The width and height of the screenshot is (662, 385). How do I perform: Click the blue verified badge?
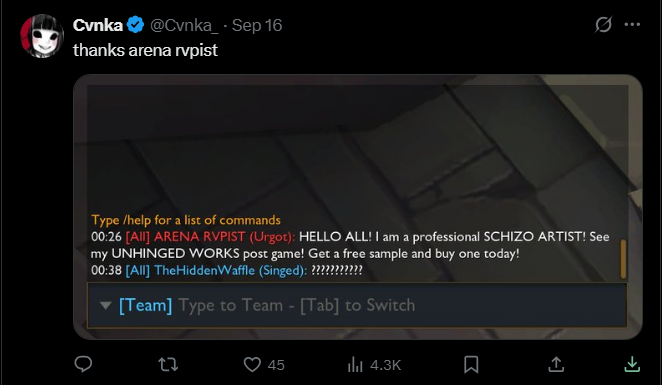[x=136, y=25]
